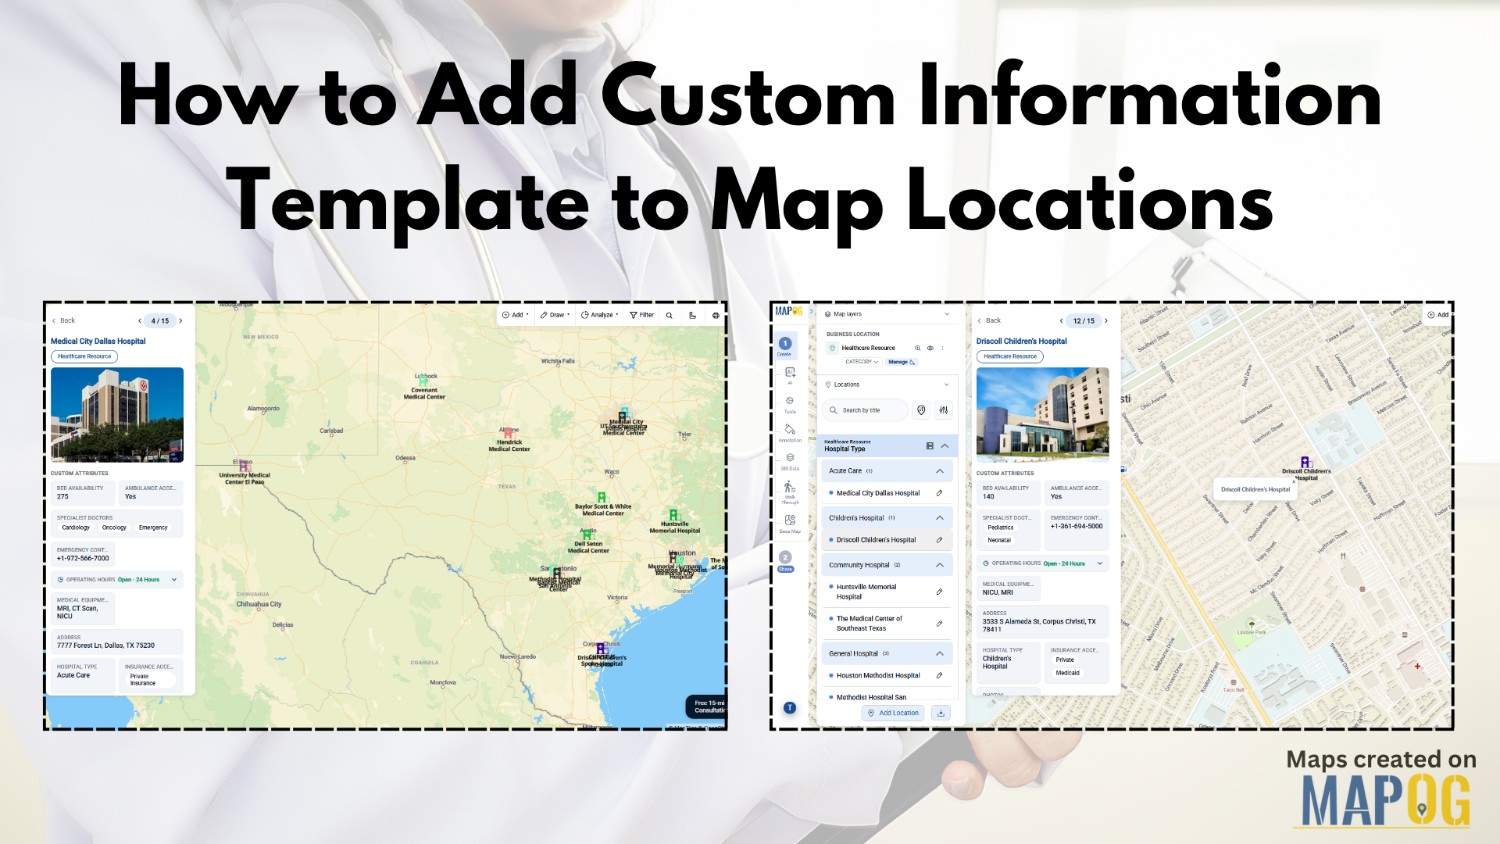Expand Operating Hours in Dallas panel
The image size is (1500, 844).
click(174, 579)
